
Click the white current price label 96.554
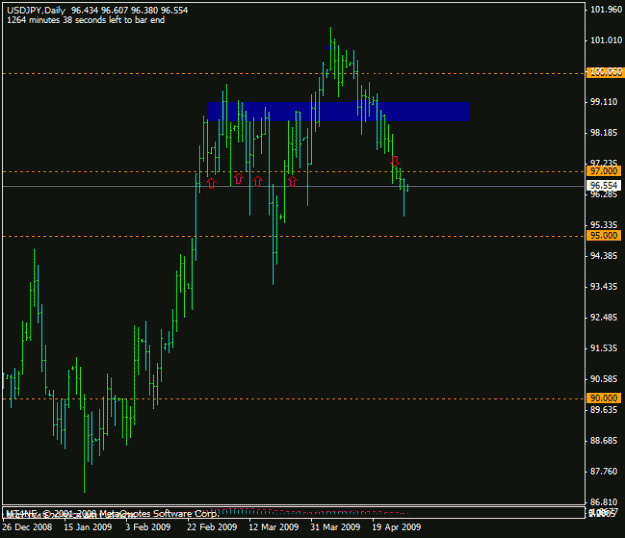(603, 185)
